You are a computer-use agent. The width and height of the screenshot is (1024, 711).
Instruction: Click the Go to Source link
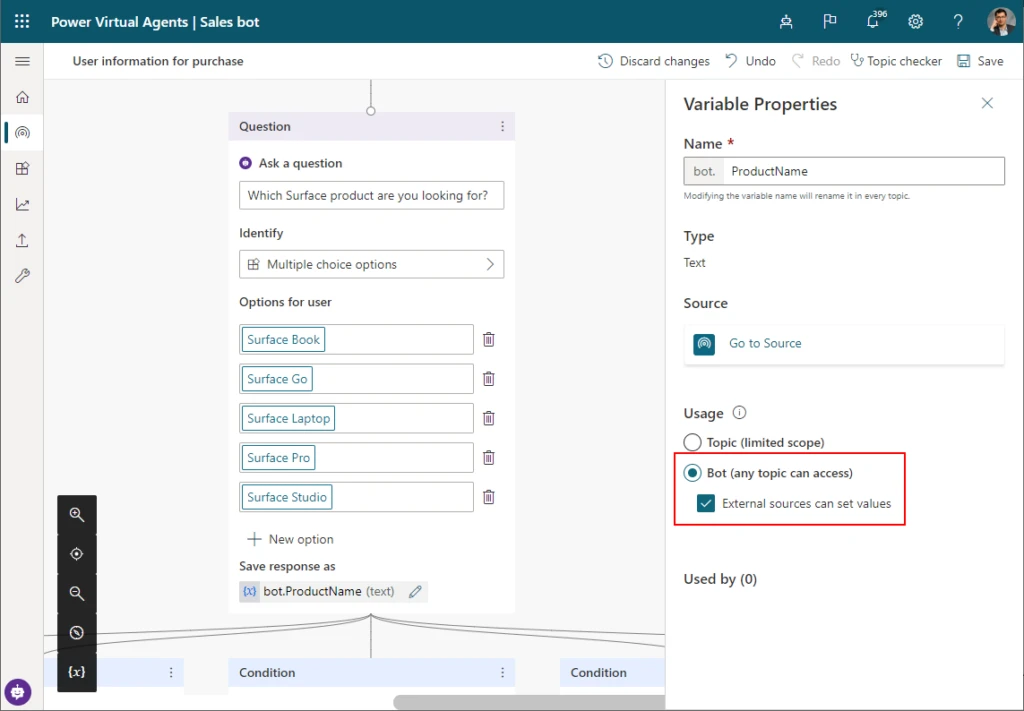(765, 344)
